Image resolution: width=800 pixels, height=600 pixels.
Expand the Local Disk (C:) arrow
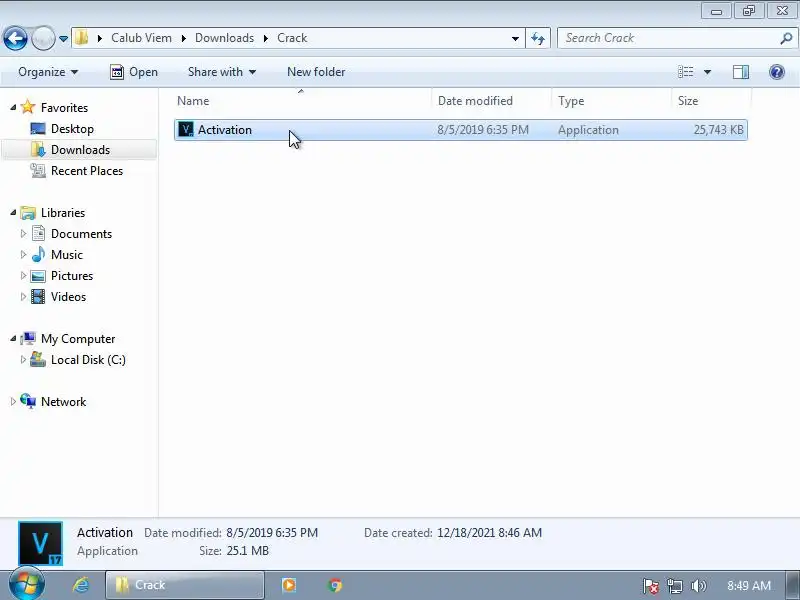[x=23, y=360]
